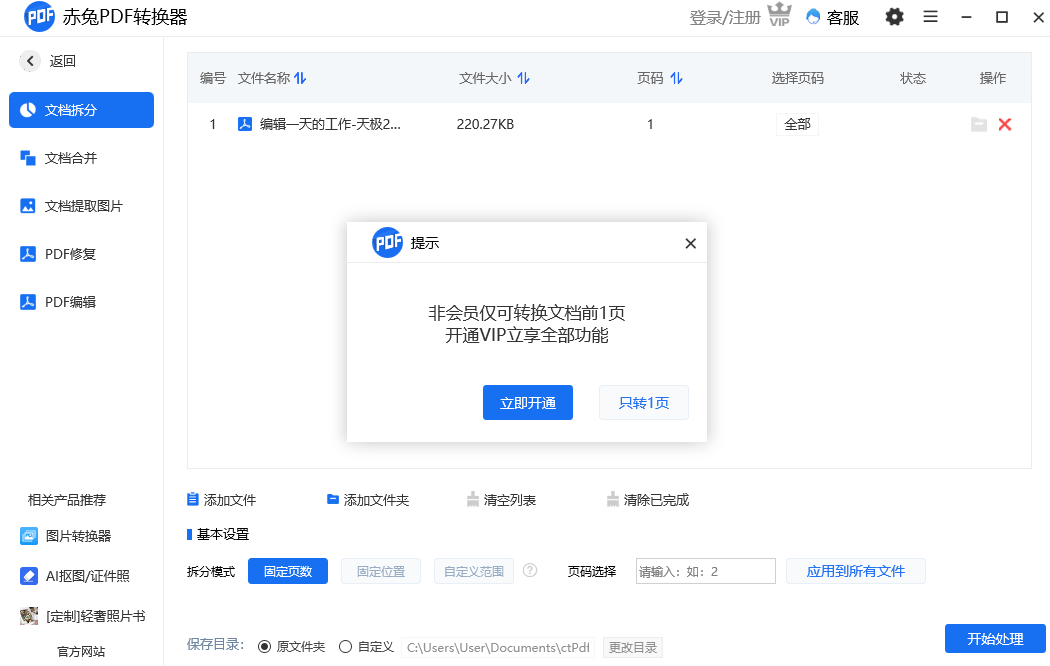Clear the file list with 清空列表
This screenshot has width=1050, height=666.
[501, 499]
